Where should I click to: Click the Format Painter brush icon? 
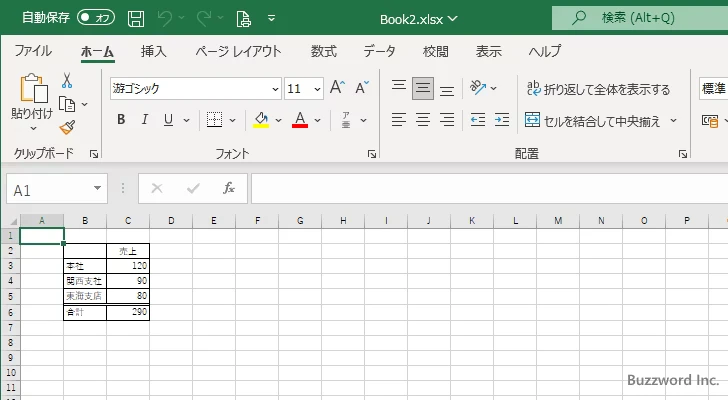tap(67, 128)
